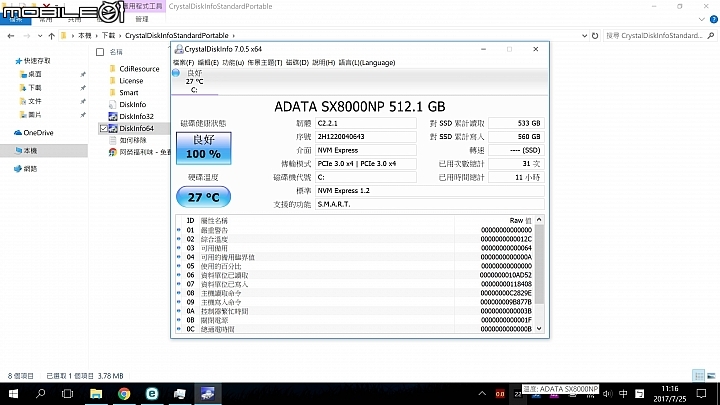Select the C: disk tab at top

194,81
